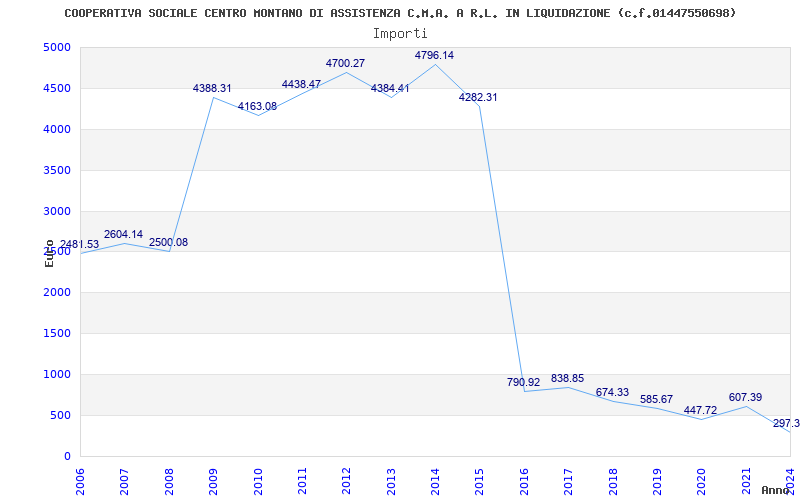Click the 2007 x-axis year label
The width and height of the screenshot is (800, 500).
tap(124, 481)
